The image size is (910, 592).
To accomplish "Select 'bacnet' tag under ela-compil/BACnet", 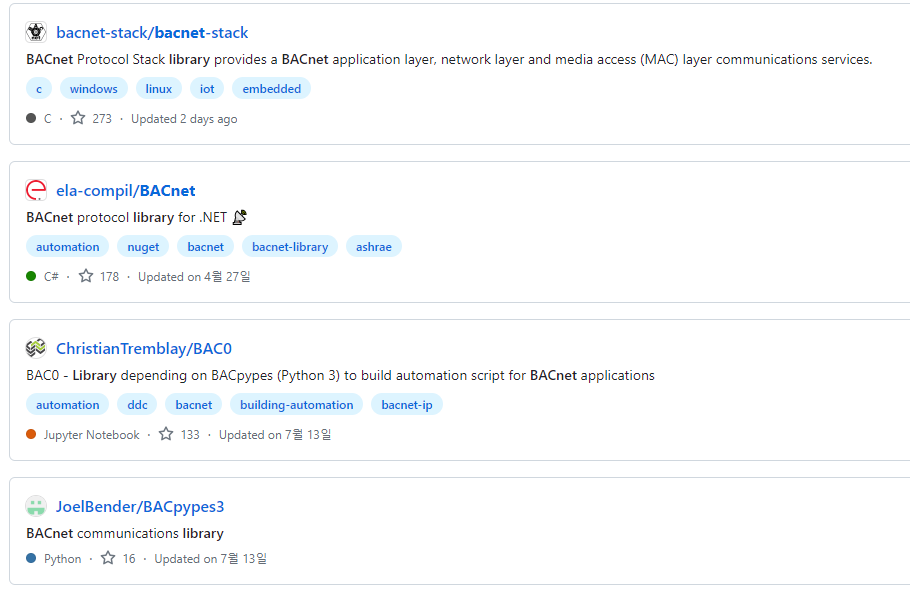I will 205,247.
